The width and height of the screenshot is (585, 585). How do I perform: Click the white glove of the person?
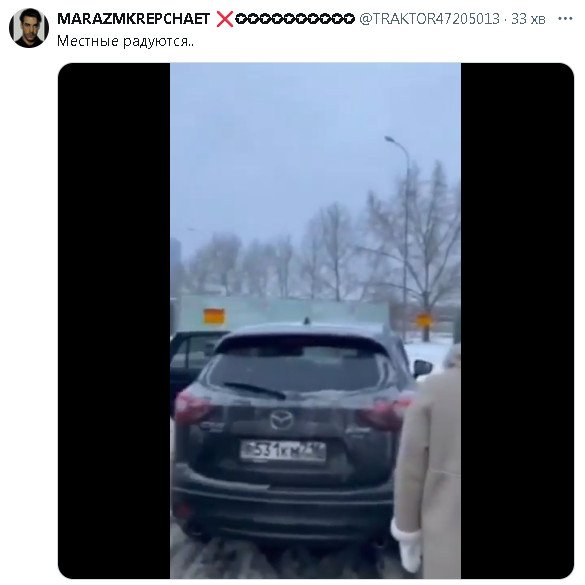(x=406, y=546)
